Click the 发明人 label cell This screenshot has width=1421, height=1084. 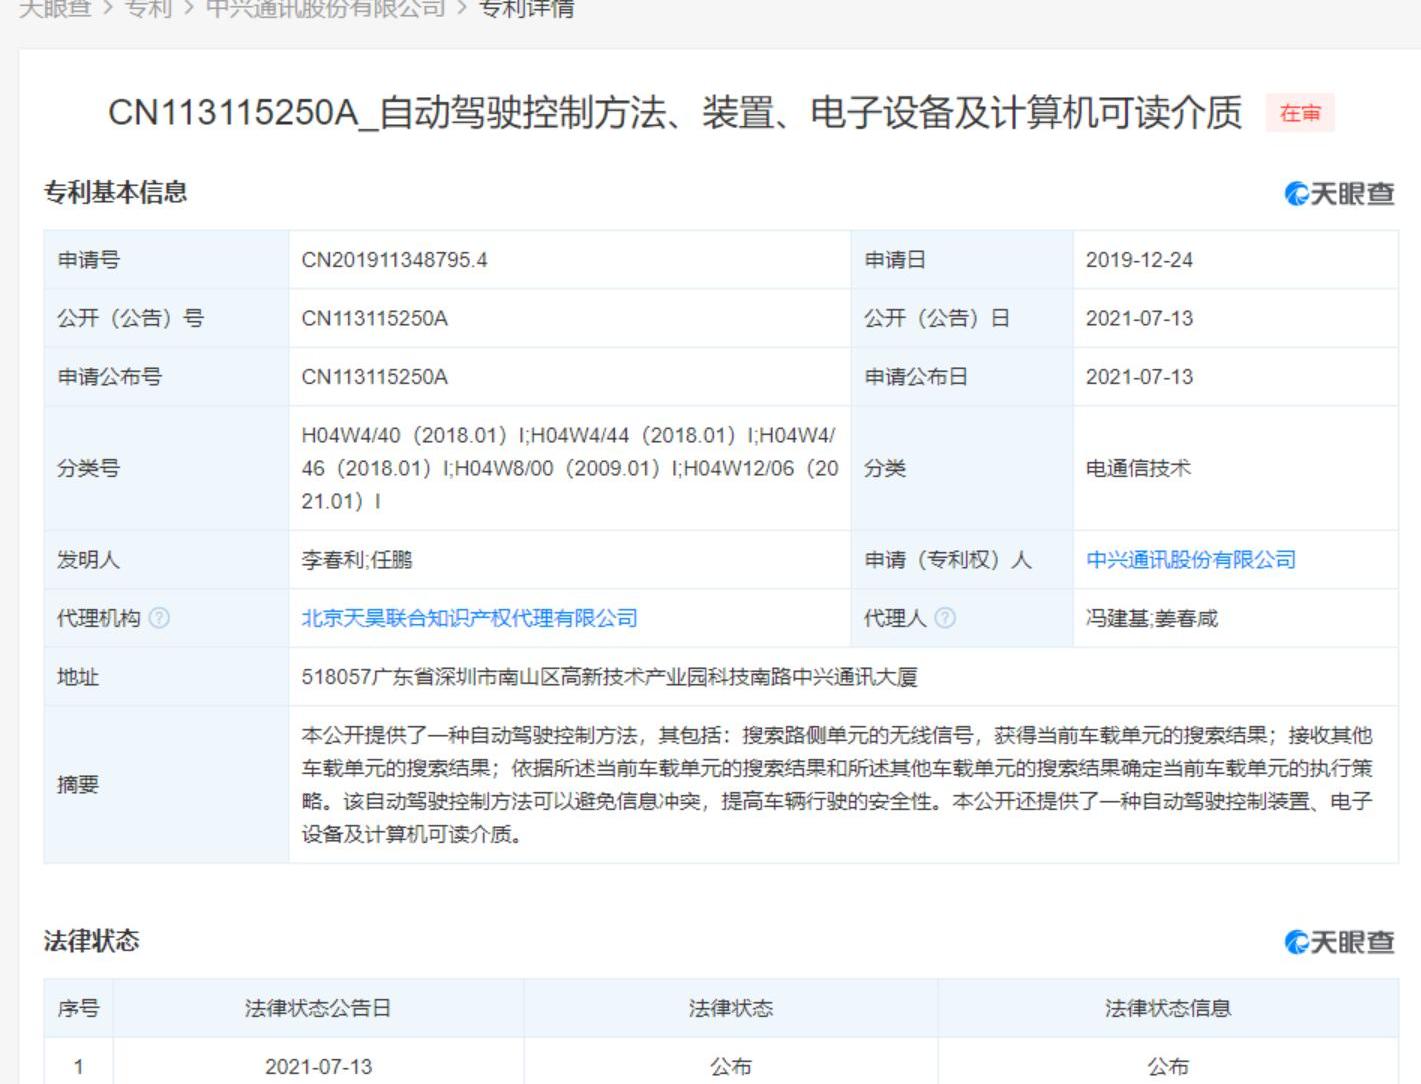166,560
